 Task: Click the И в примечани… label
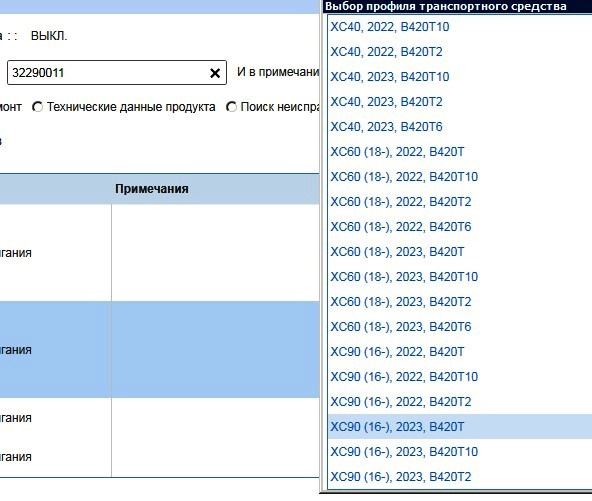[x=278, y=72]
